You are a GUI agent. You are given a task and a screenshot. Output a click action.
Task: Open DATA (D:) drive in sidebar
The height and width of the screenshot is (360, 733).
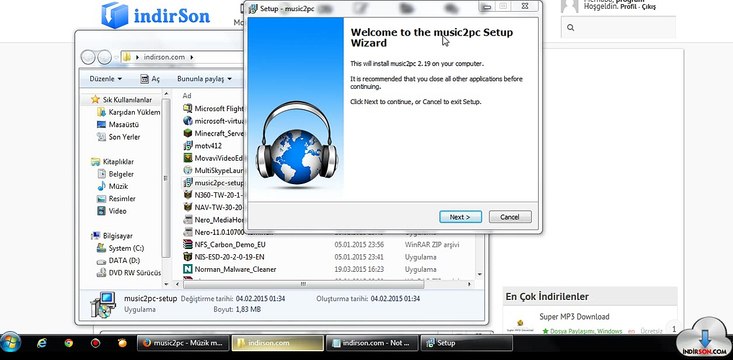tap(118, 260)
